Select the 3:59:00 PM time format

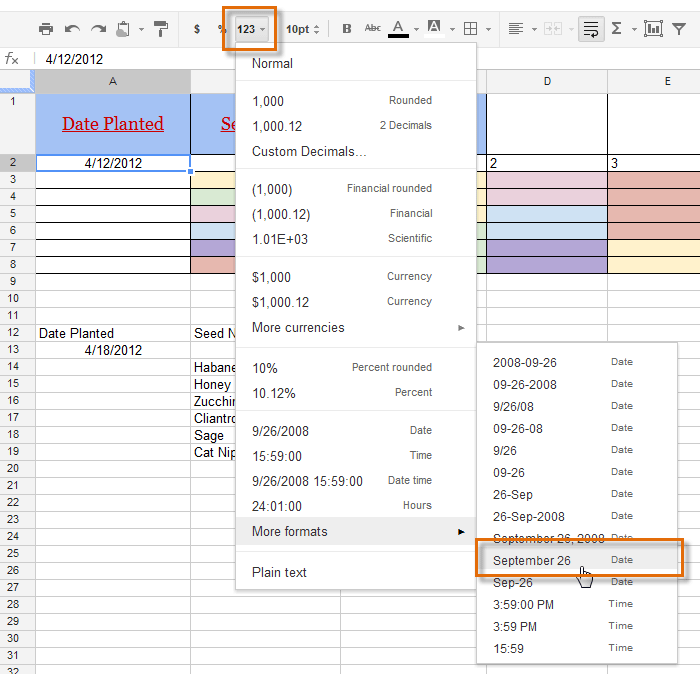point(577,604)
